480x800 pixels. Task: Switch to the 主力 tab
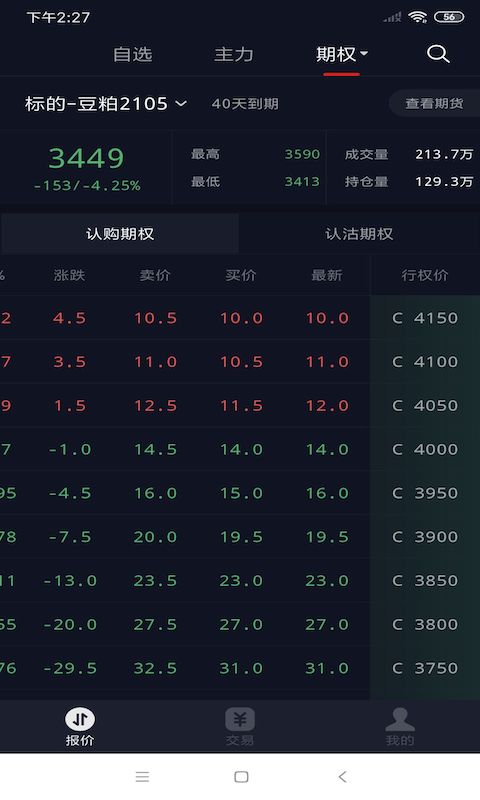[x=234, y=54]
